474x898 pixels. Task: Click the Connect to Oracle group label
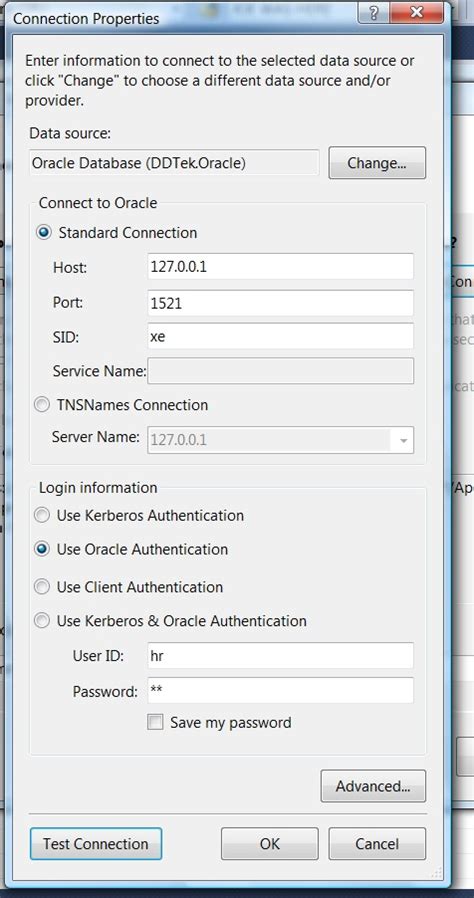(98, 202)
